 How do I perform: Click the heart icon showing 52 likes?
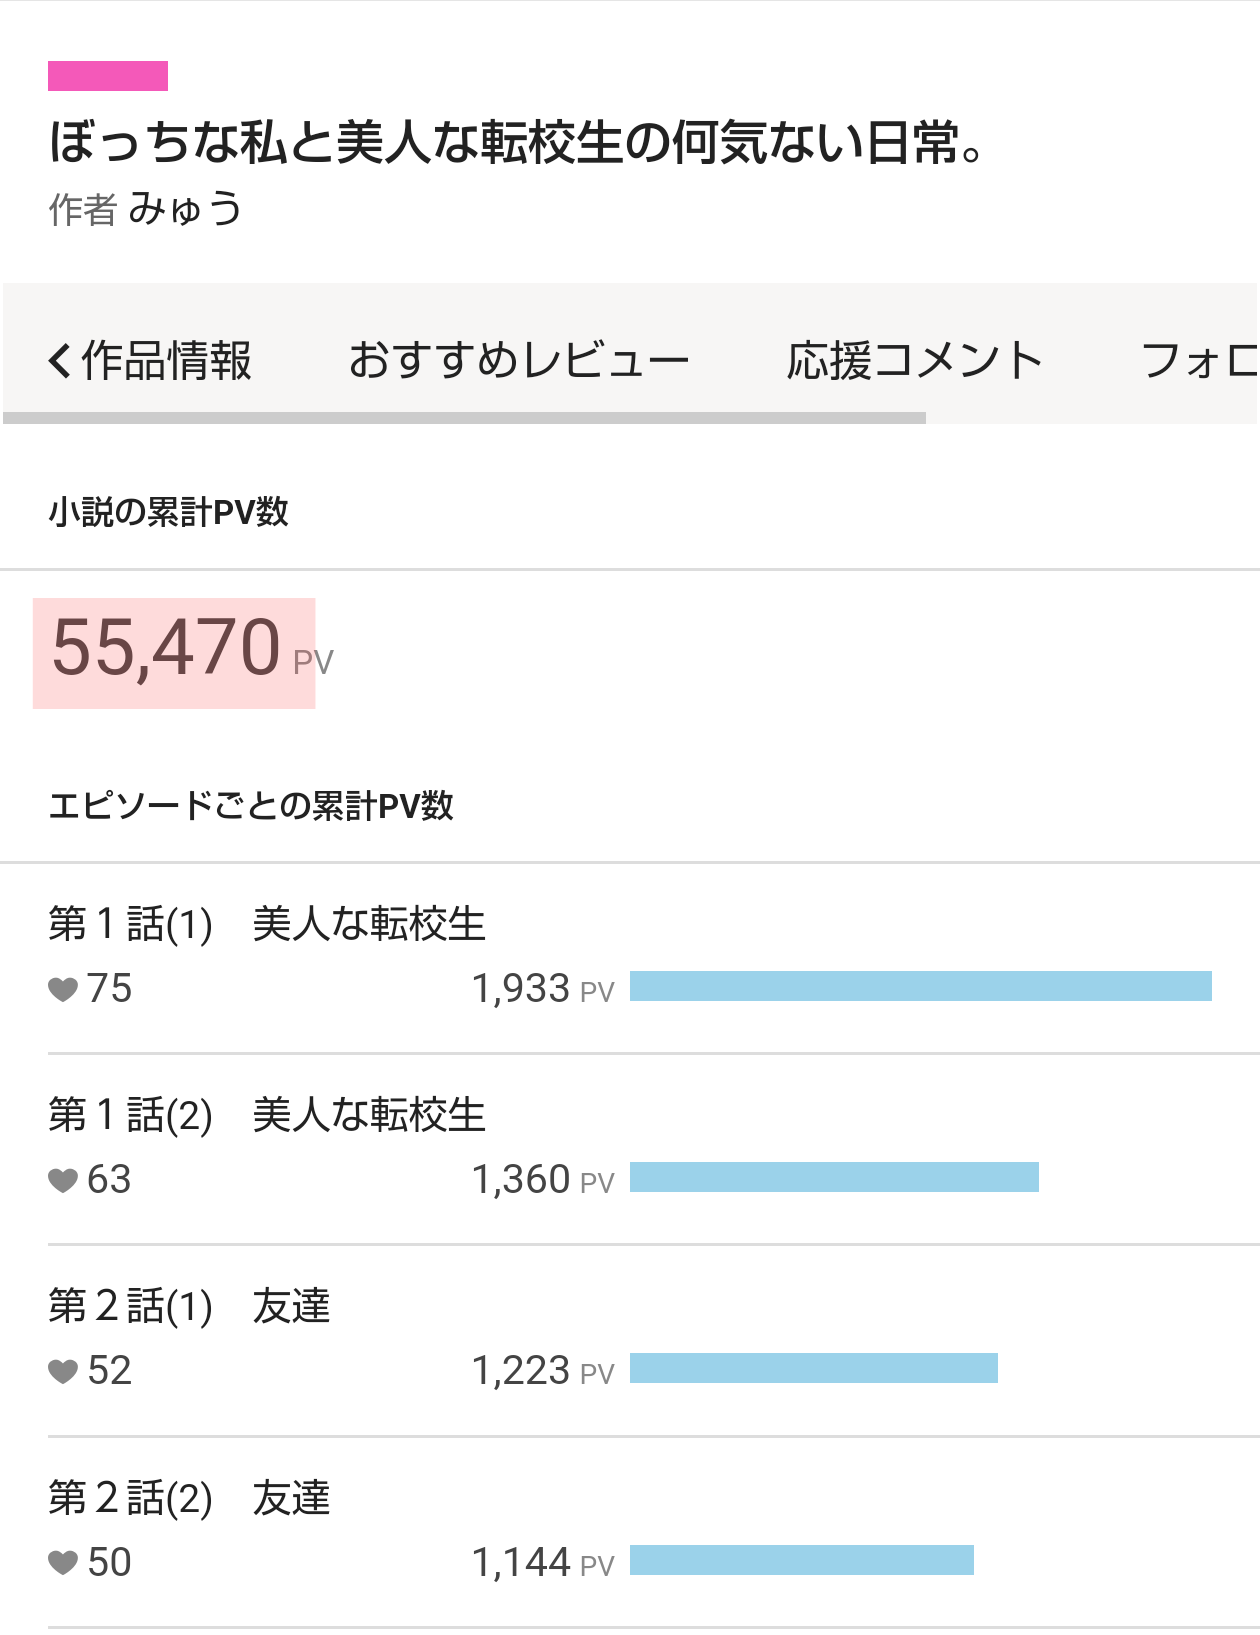point(63,1371)
